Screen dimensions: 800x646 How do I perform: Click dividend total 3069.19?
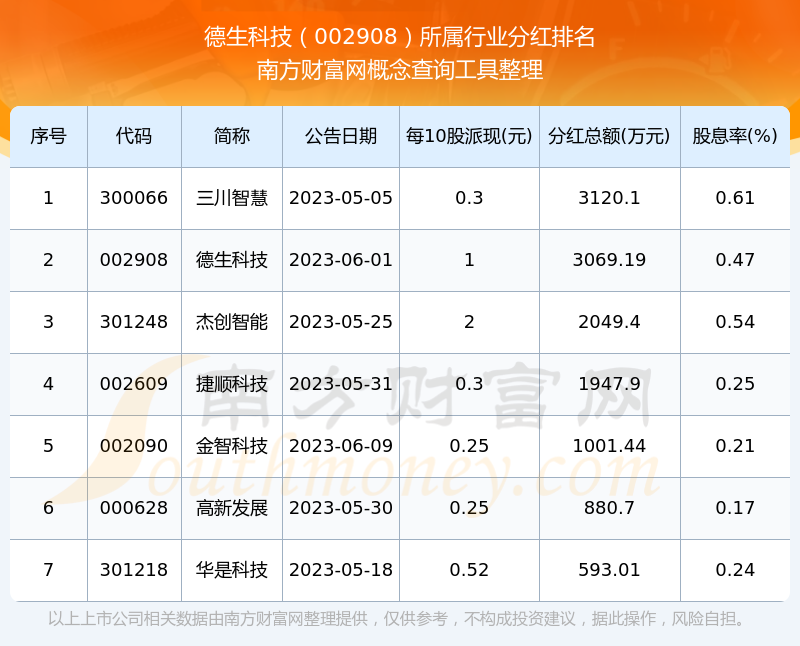pyautogui.click(x=609, y=260)
